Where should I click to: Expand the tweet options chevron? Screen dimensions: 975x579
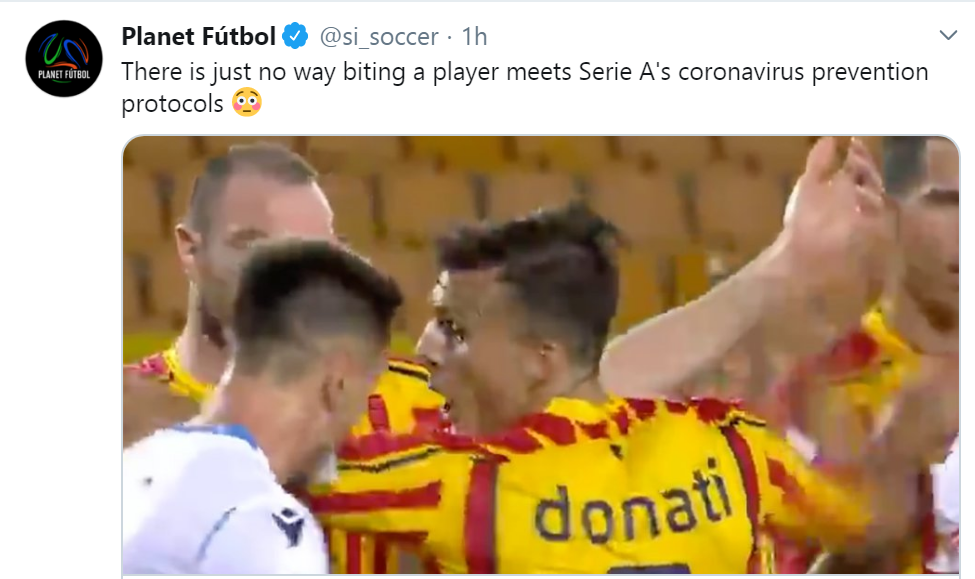click(948, 36)
